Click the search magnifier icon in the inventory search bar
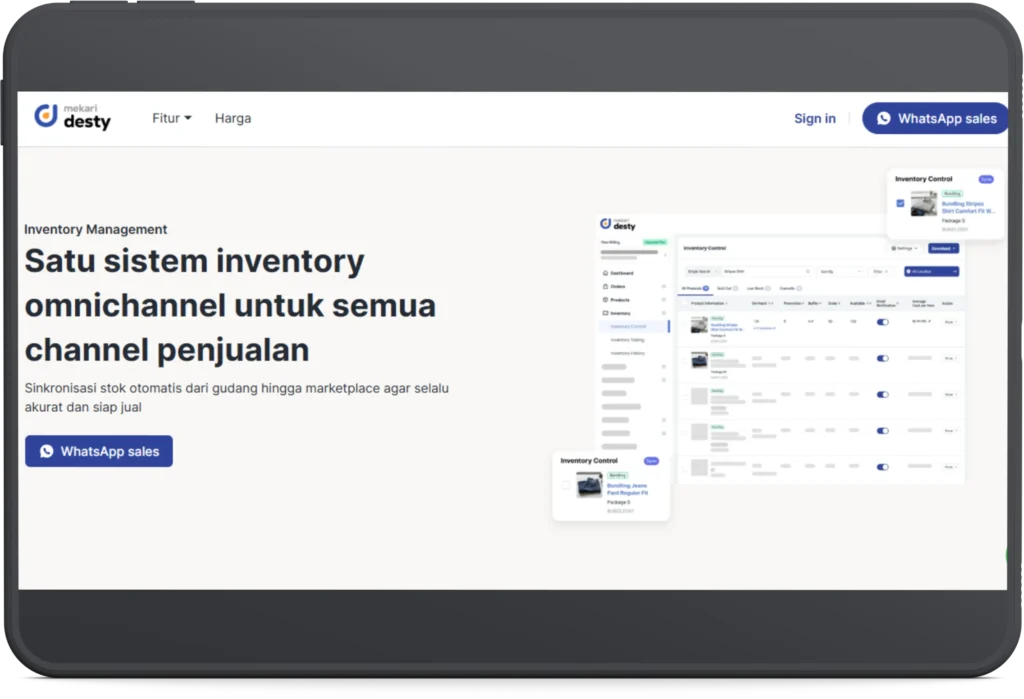This screenshot has width=1024, height=699. (x=806, y=271)
